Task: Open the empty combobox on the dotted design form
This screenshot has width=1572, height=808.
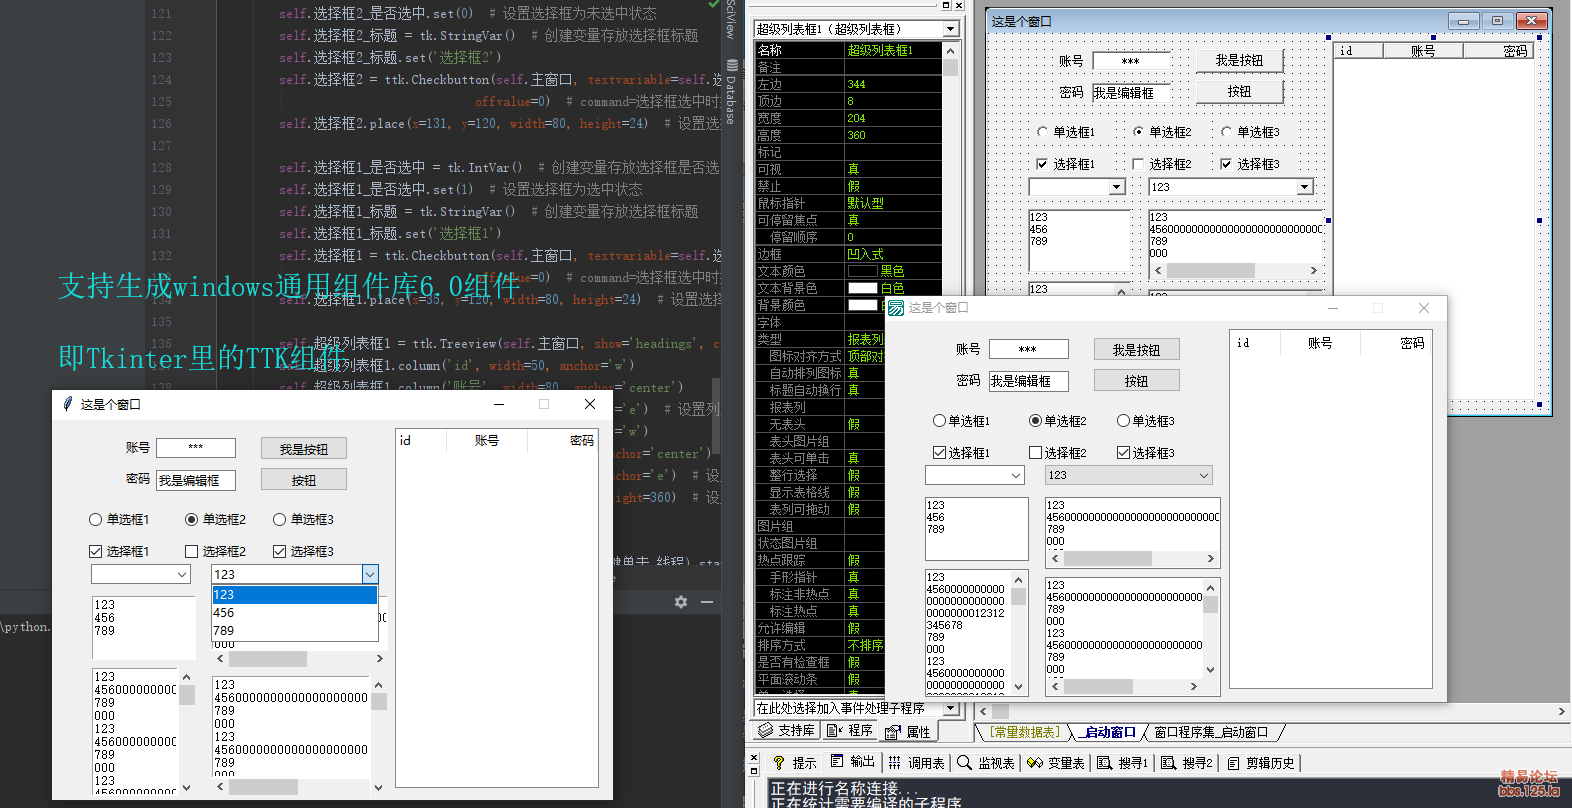Action: click(x=1117, y=187)
